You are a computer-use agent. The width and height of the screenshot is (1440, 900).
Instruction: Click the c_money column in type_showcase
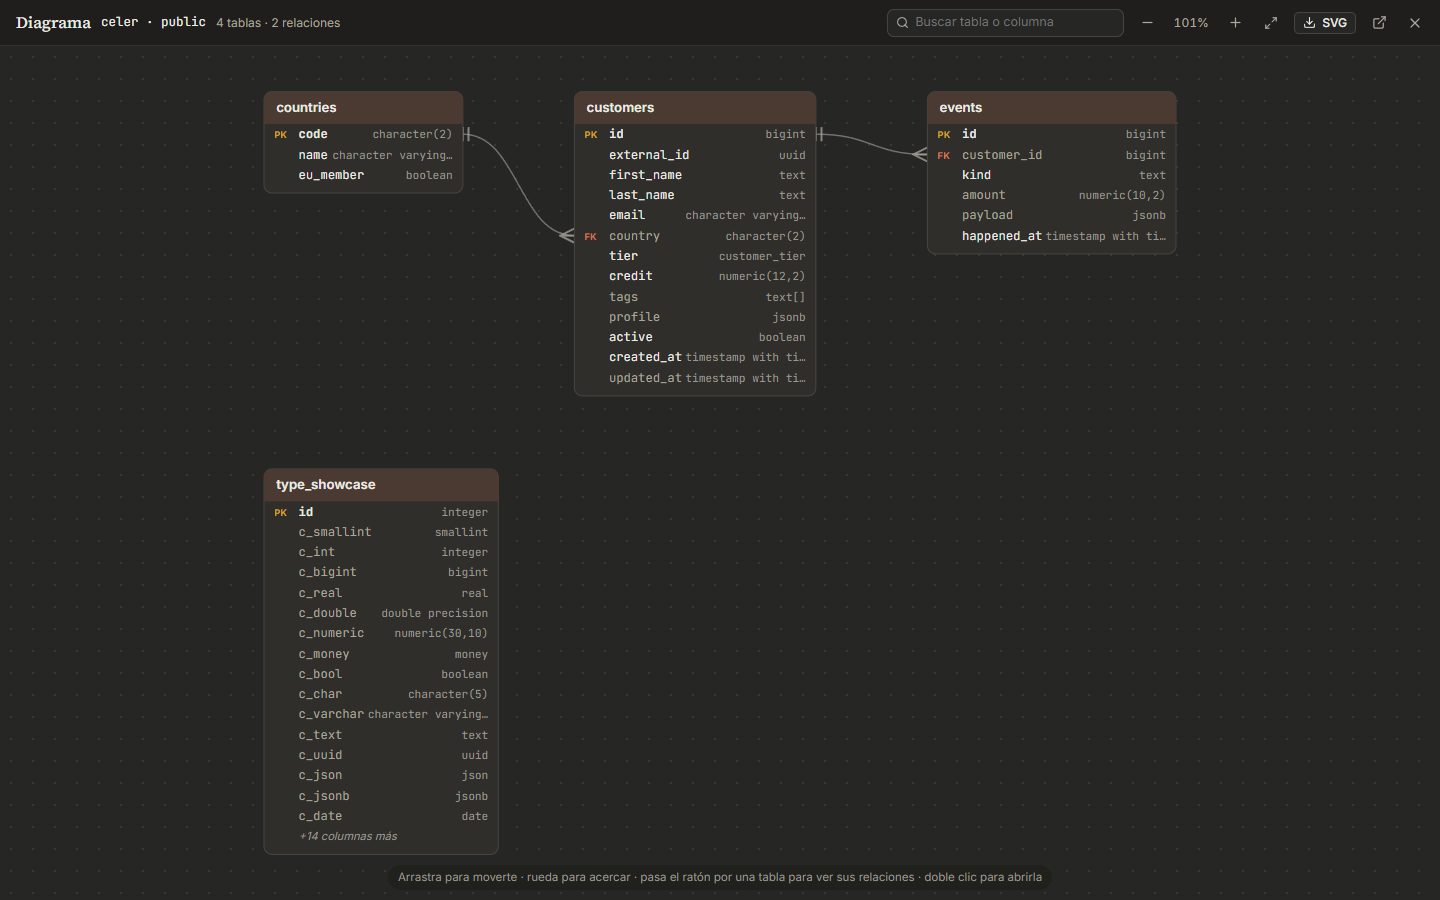pos(381,654)
